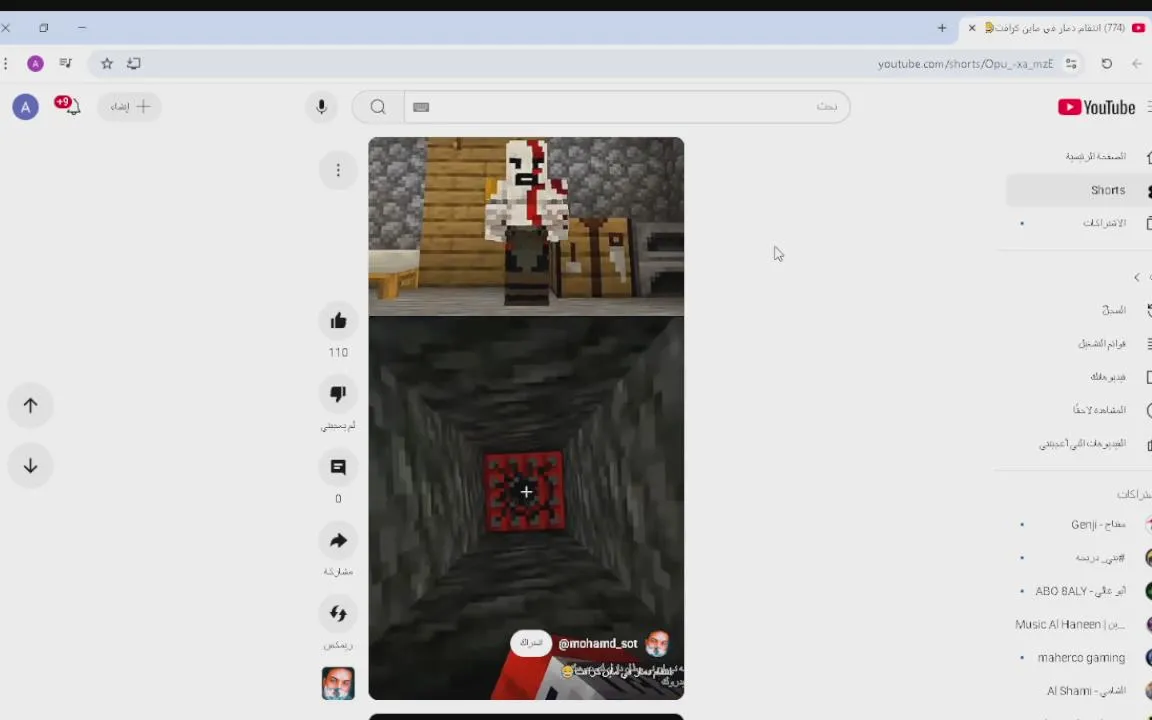Click the address bar URL
Image resolution: width=1152 pixels, height=720 pixels.
click(965, 64)
